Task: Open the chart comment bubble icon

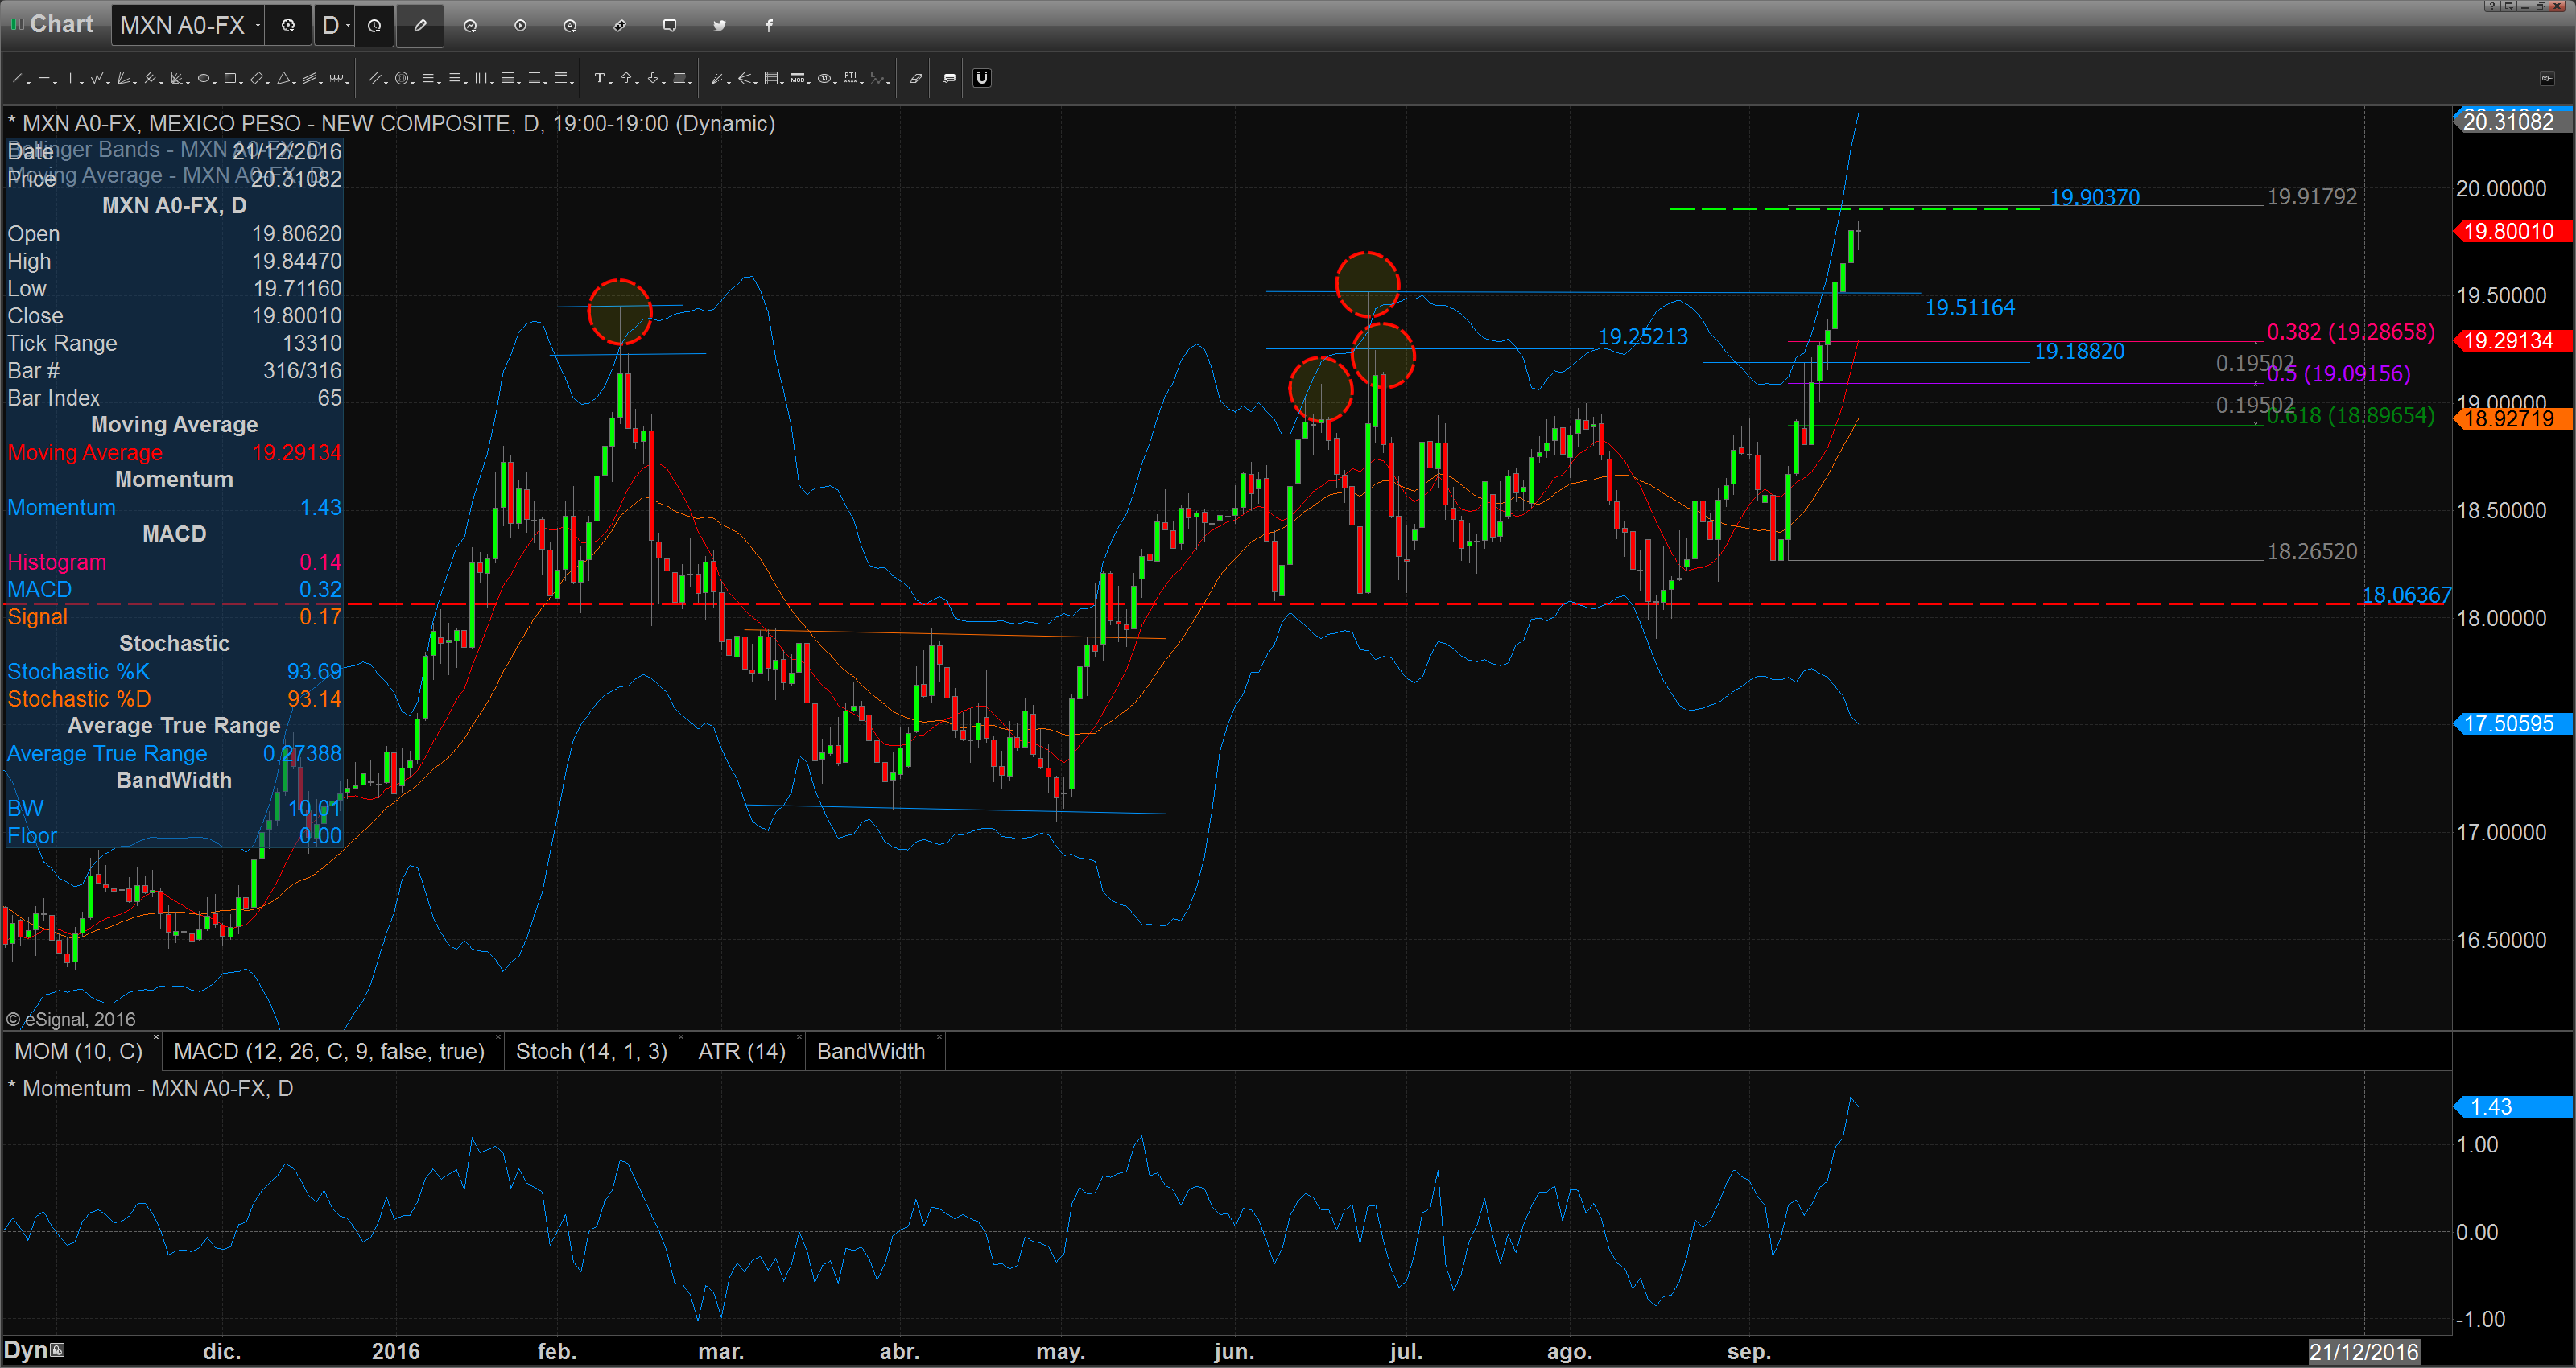Action: [670, 26]
